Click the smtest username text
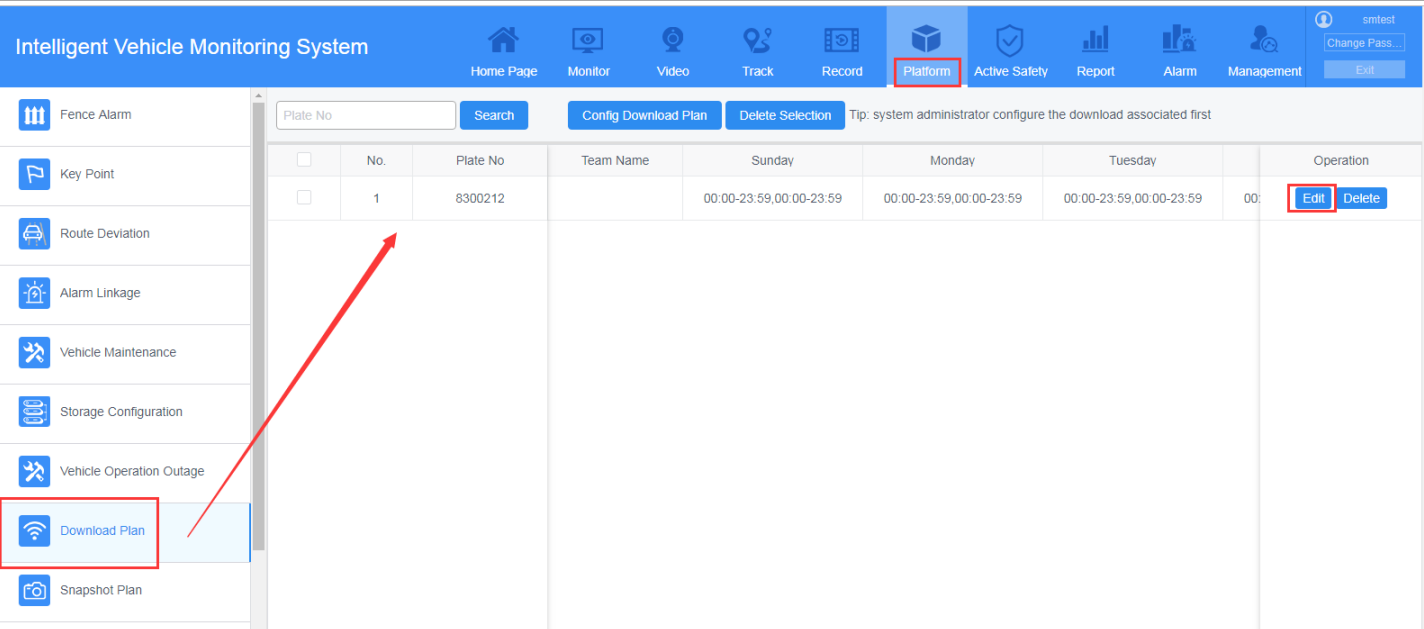 [1378, 19]
